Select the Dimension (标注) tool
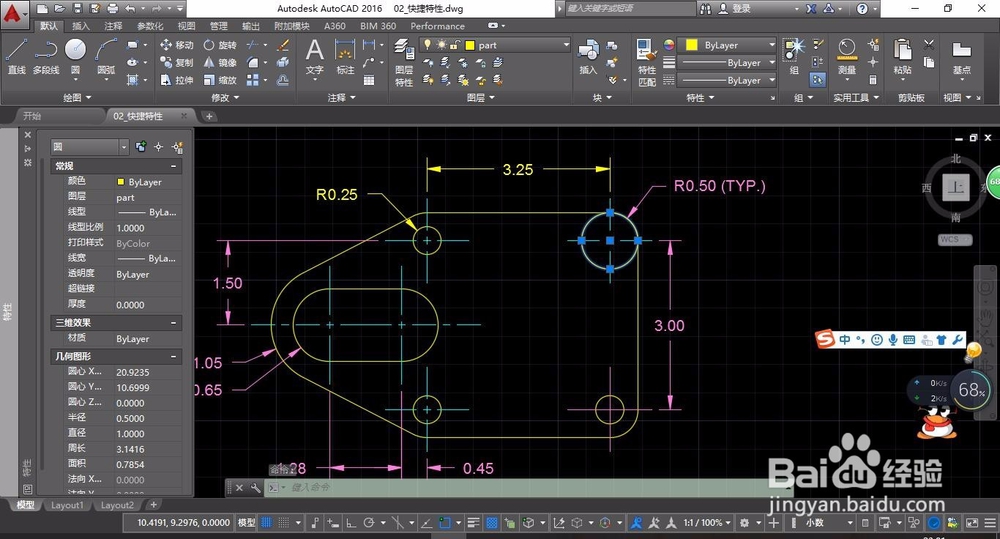Viewport: 1000px width, 539px height. (345, 57)
